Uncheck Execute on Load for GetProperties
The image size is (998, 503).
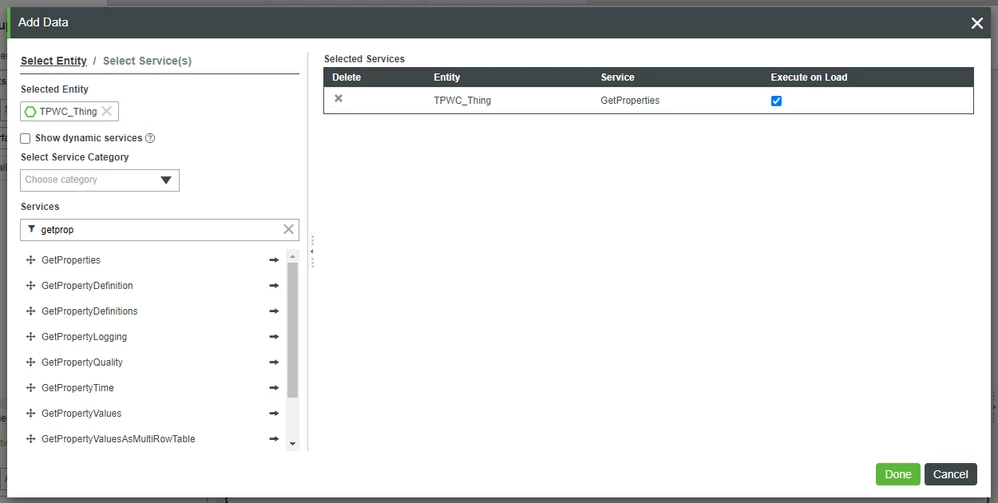(x=777, y=101)
